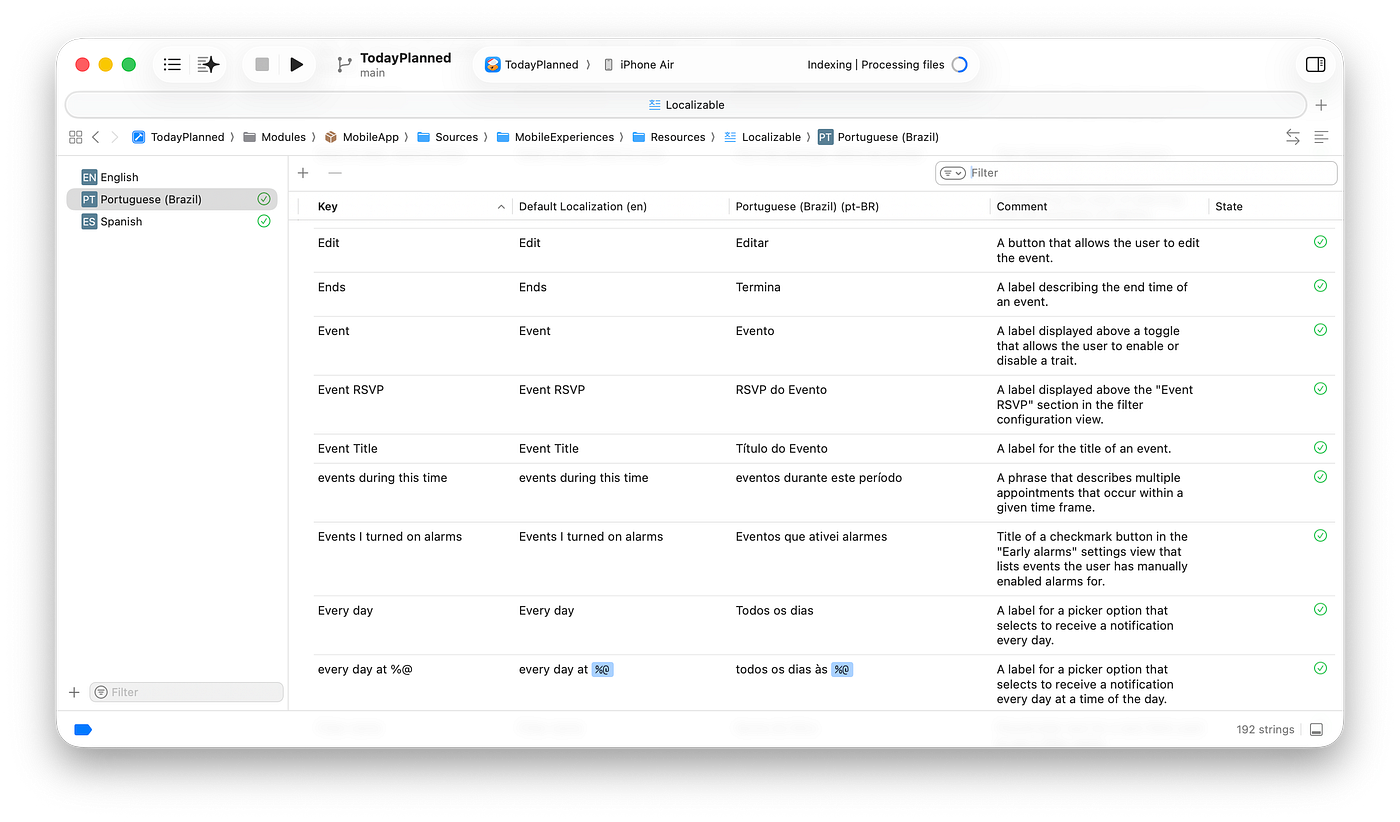Screen dimensions: 1400x822
Task: Toggle the navigator sidebar list icon
Action: 172,64
